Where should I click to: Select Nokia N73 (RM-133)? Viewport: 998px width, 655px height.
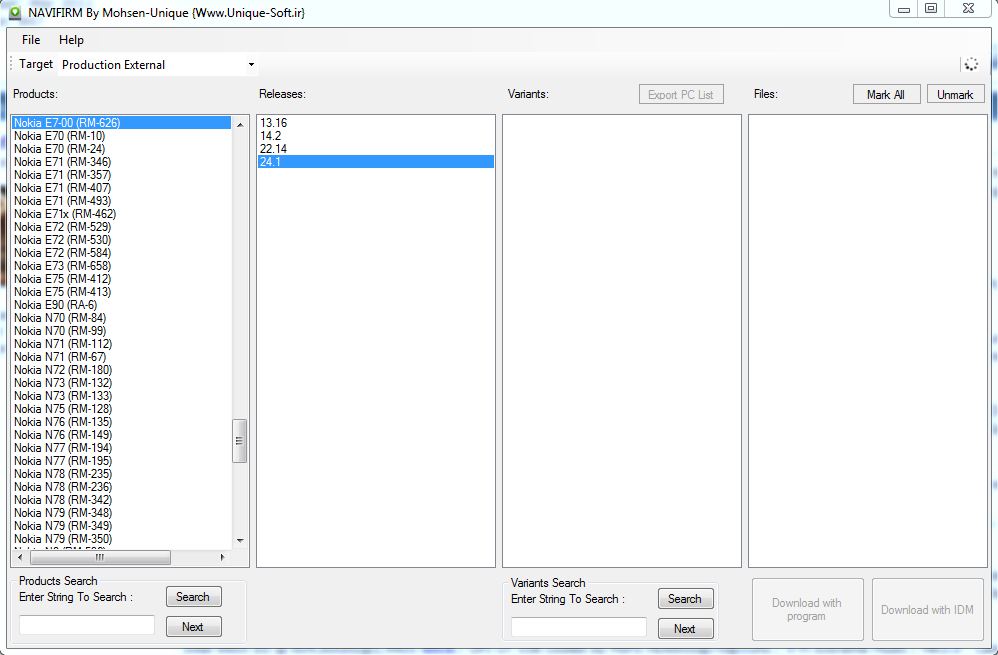pos(122,395)
